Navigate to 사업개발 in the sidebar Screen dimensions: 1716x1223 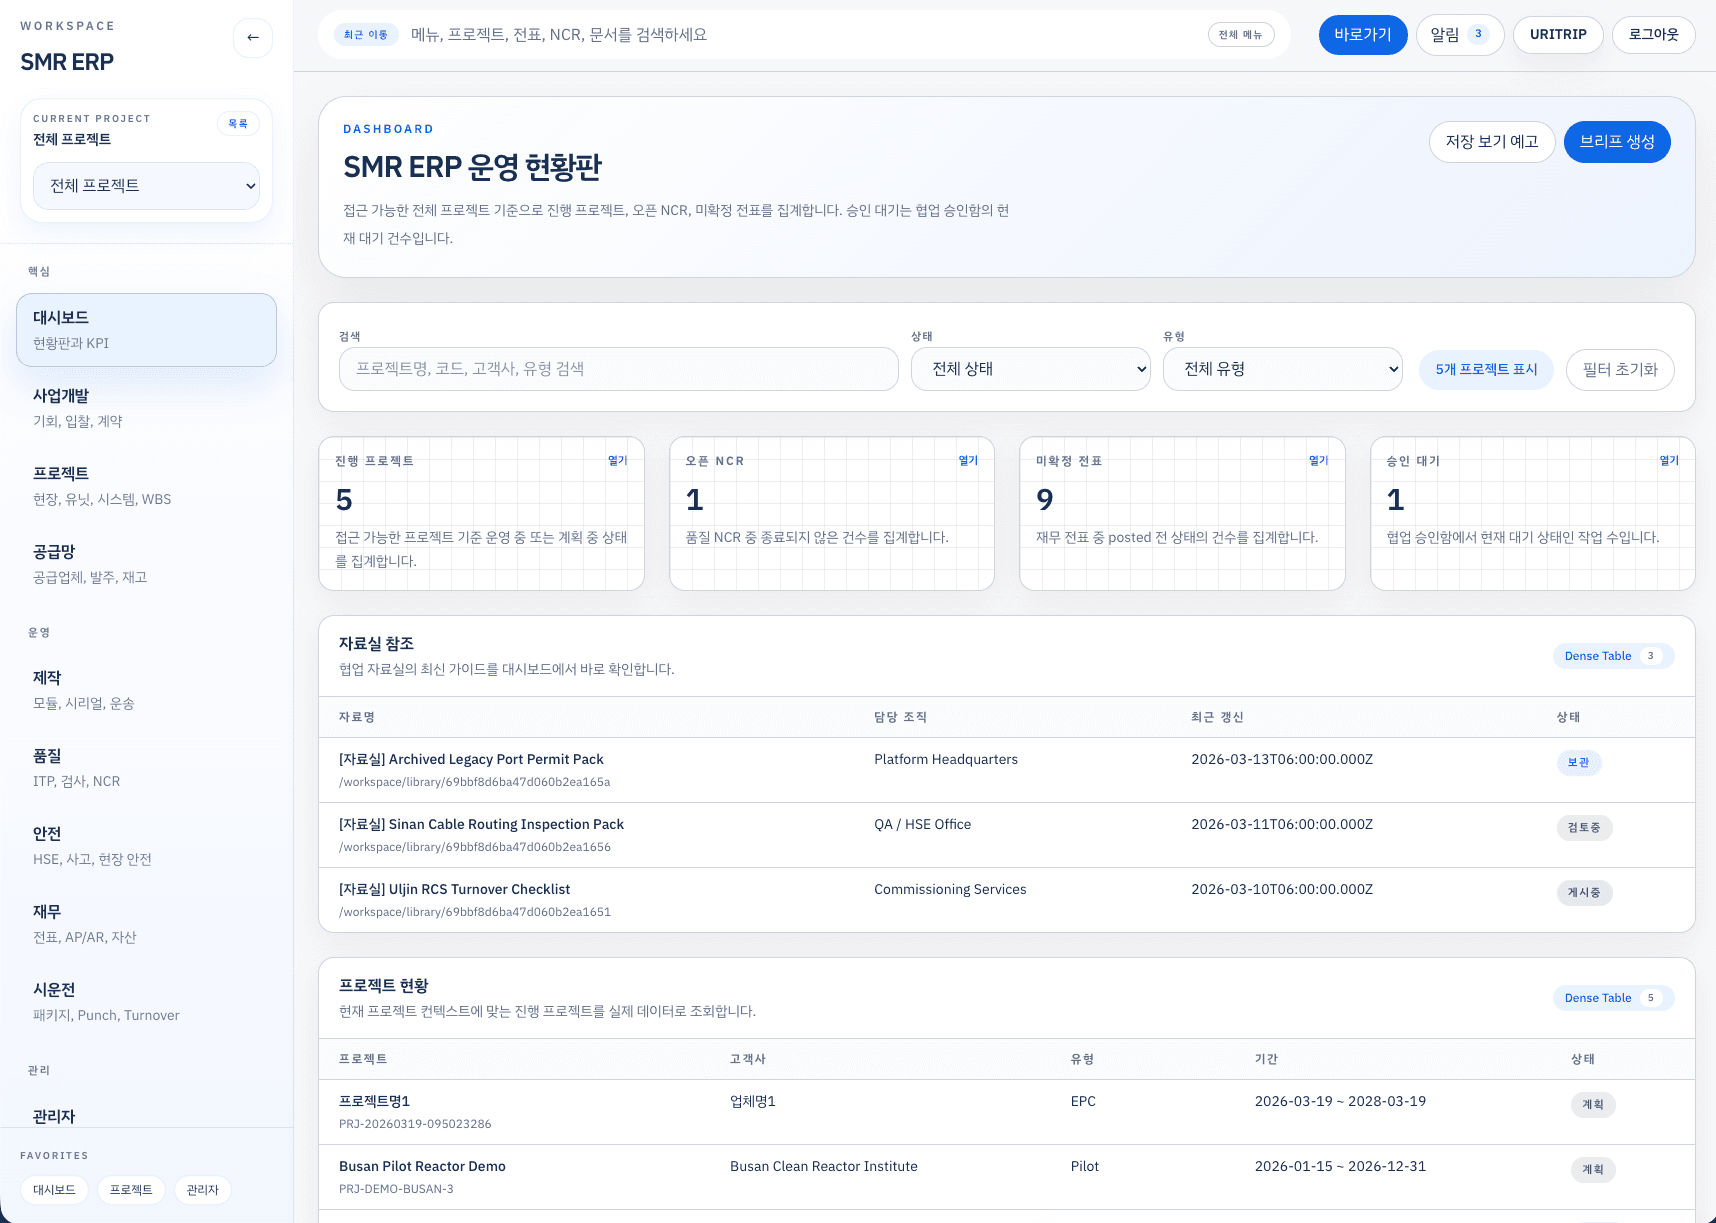(x=146, y=407)
